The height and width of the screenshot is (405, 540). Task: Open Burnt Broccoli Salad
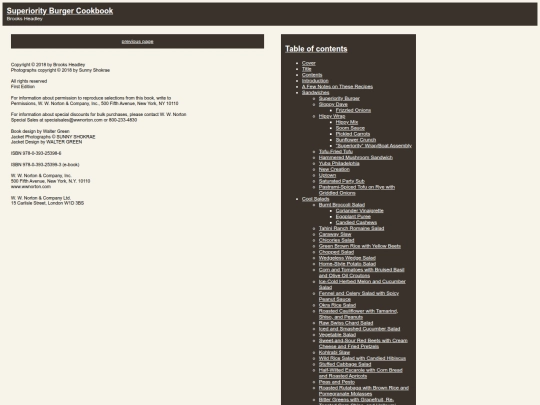pyautogui.click(x=342, y=205)
